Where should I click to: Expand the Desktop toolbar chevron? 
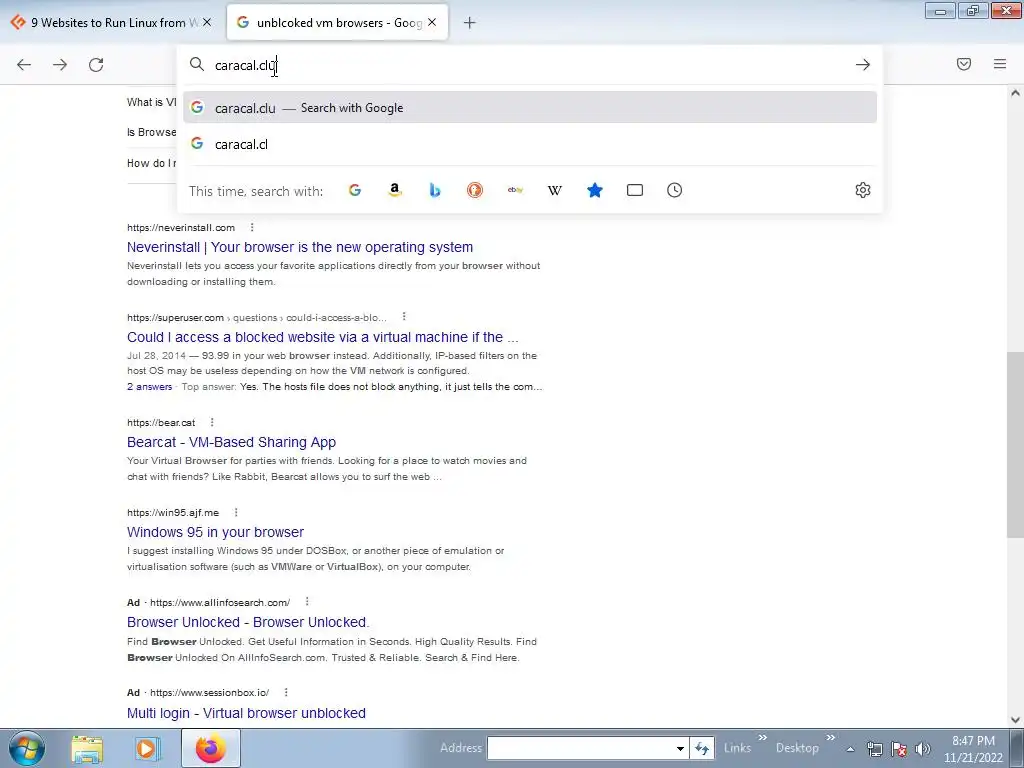(831, 738)
